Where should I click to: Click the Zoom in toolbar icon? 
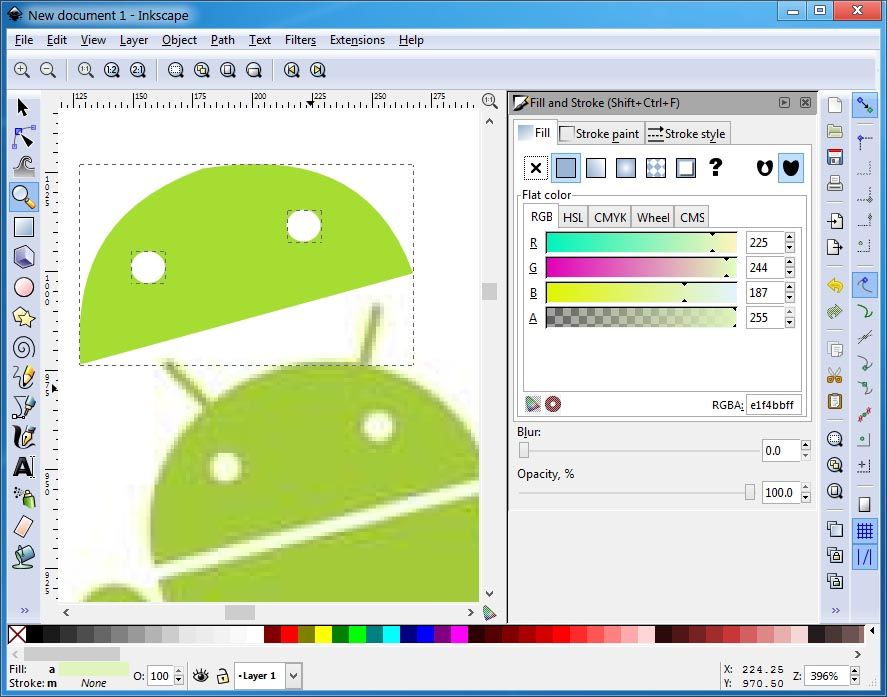pos(21,70)
